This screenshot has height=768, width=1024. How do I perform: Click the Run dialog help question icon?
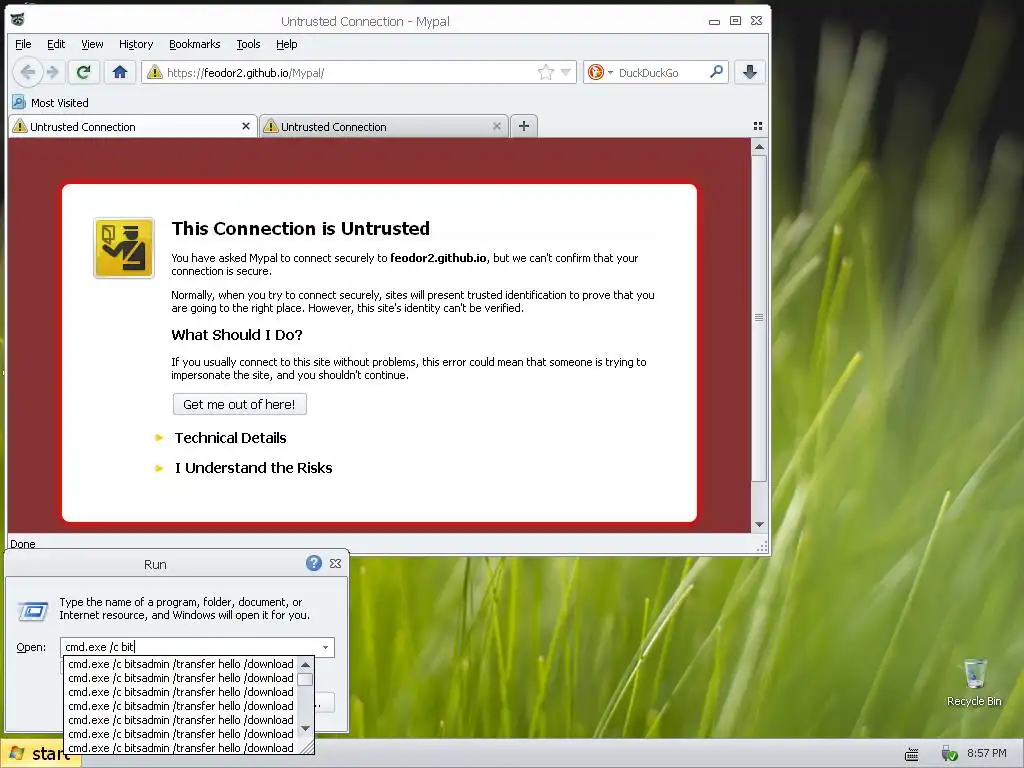pos(313,563)
